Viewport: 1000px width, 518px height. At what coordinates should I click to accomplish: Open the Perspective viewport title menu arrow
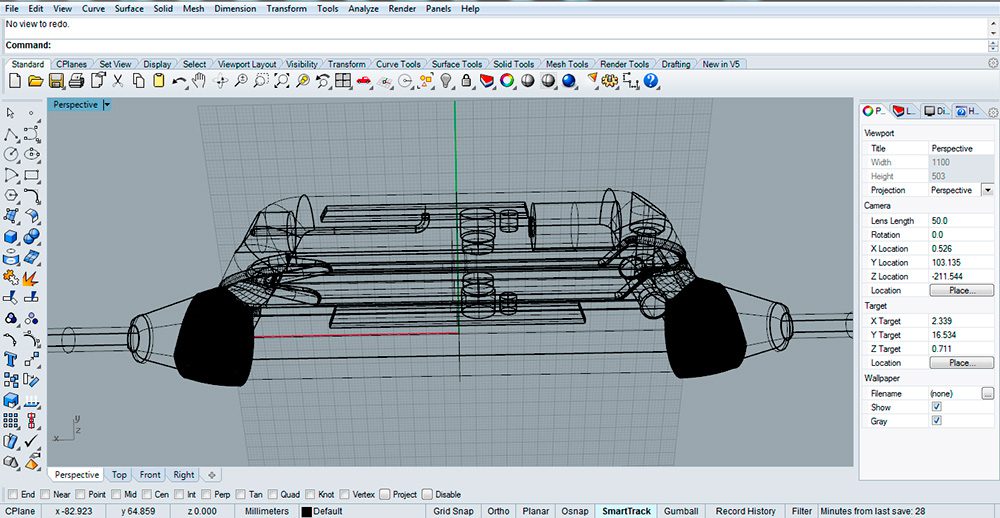pyautogui.click(x=106, y=105)
